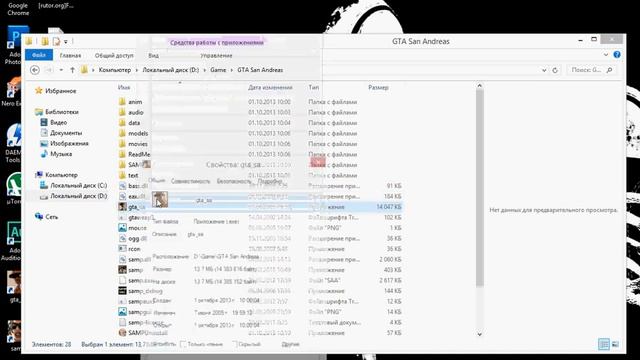Select Избранное in navigation pane

(56, 91)
